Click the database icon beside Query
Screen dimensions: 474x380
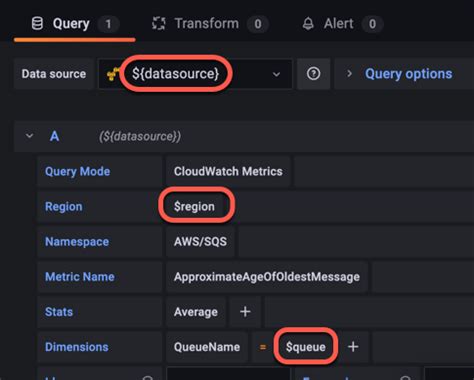(x=37, y=24)
